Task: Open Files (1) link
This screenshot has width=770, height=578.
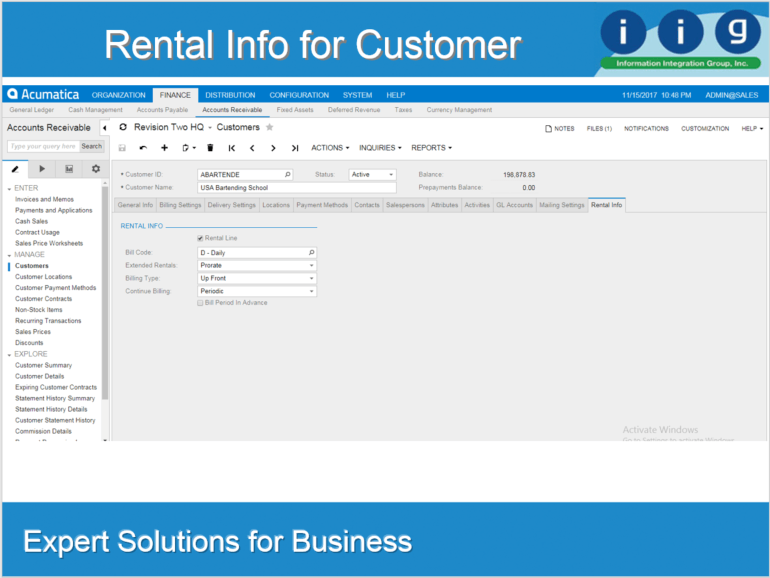Action: [x=599, y=129]
